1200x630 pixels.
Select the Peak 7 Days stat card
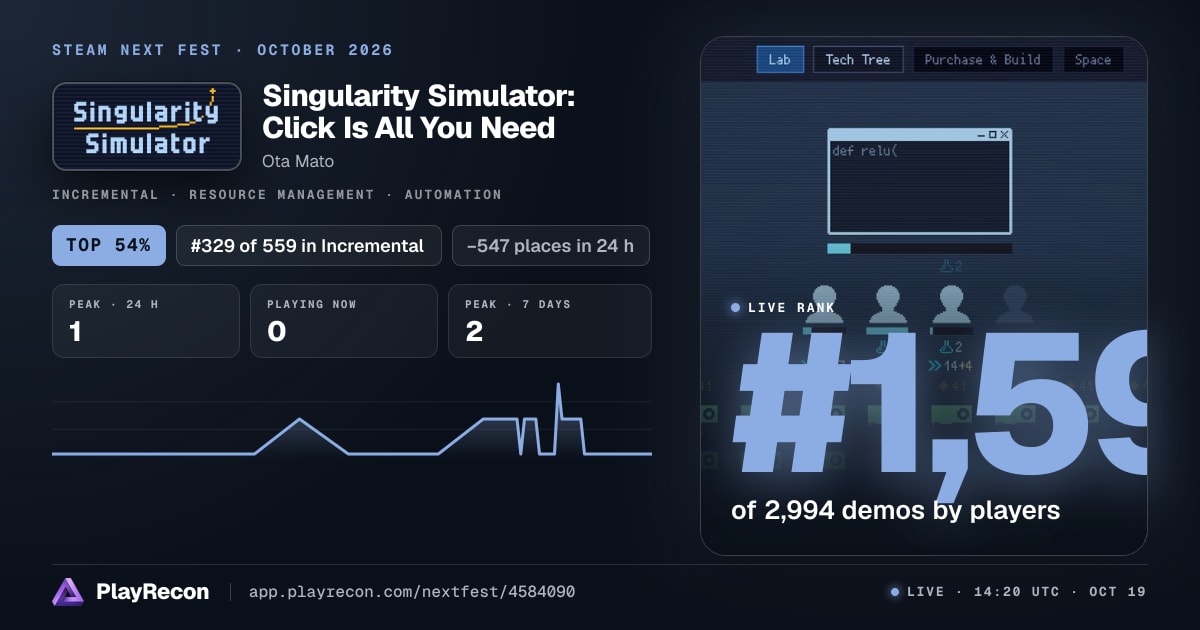(x=550, y=321)
